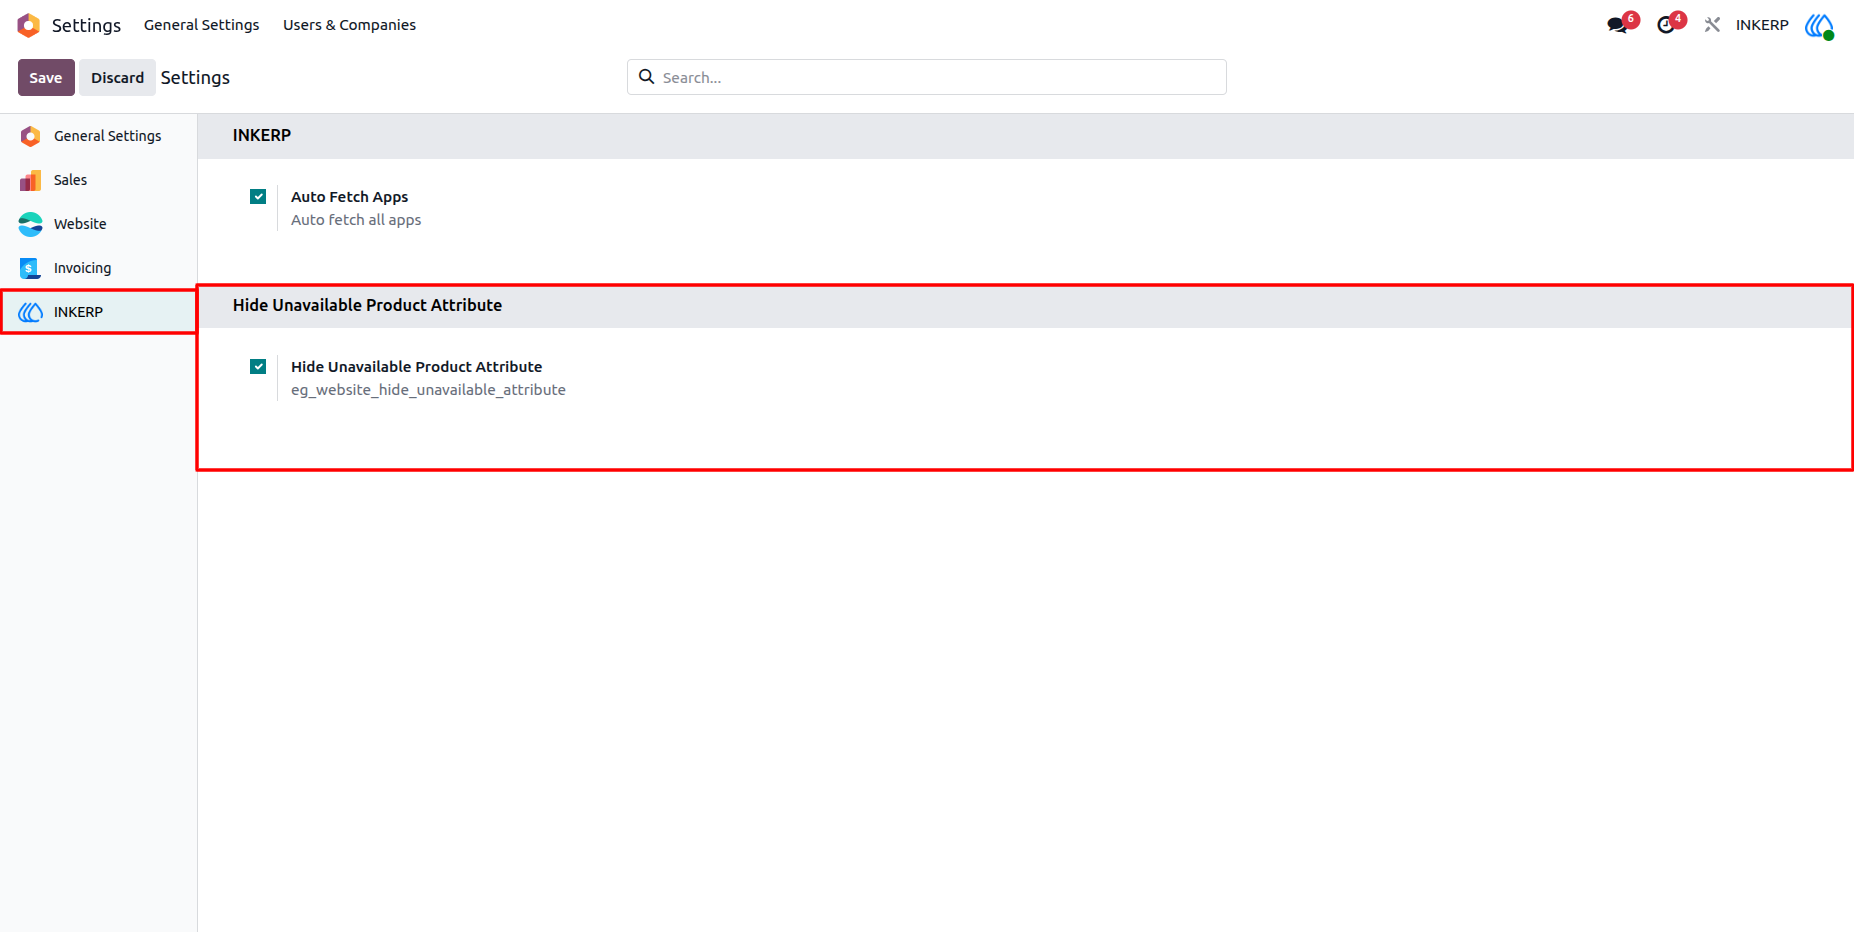Viewport: 1854px width, 932px height.
Task: Click the Invoicing sidebar icon
Action: click(31, 268)
